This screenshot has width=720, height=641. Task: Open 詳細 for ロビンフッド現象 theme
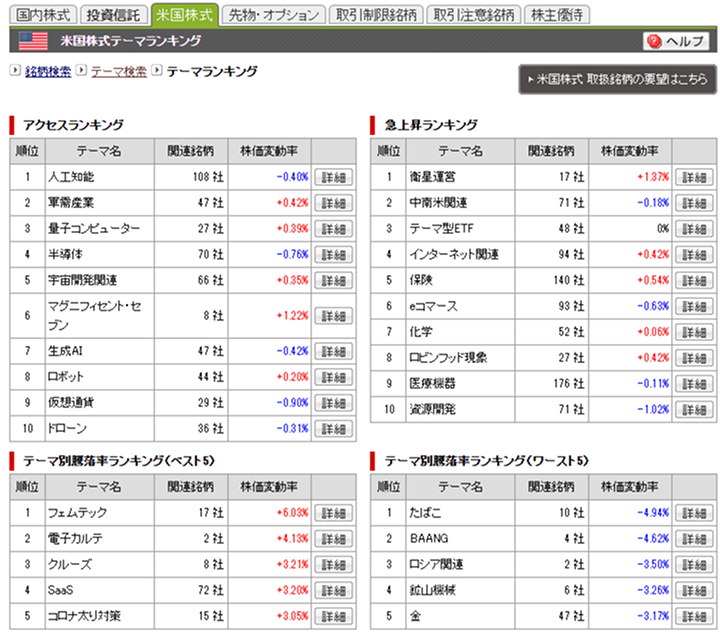click(694, 358)
